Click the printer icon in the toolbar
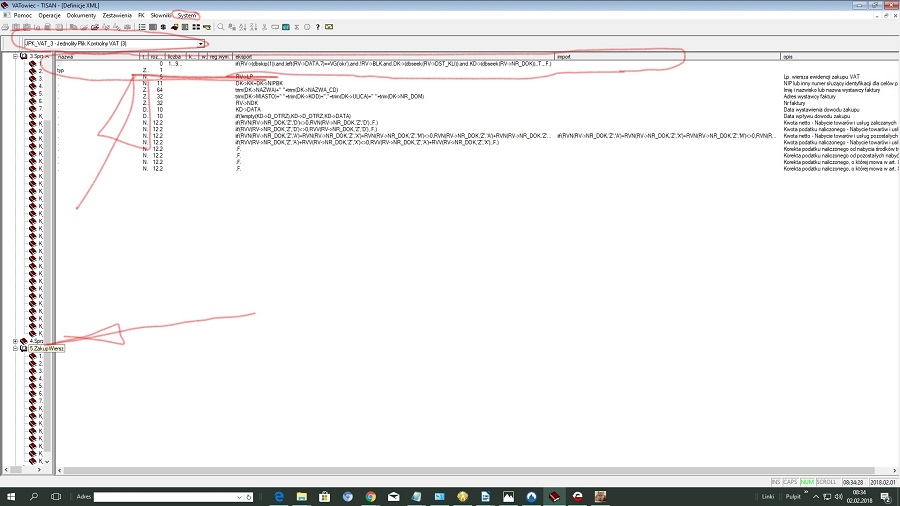The height and width of the screenshot is (506, 900). pos(5,27)
